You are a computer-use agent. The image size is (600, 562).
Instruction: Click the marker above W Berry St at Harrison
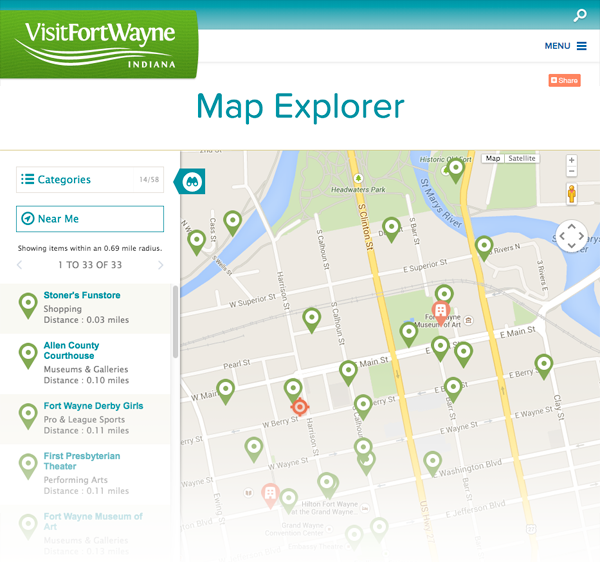293,391
